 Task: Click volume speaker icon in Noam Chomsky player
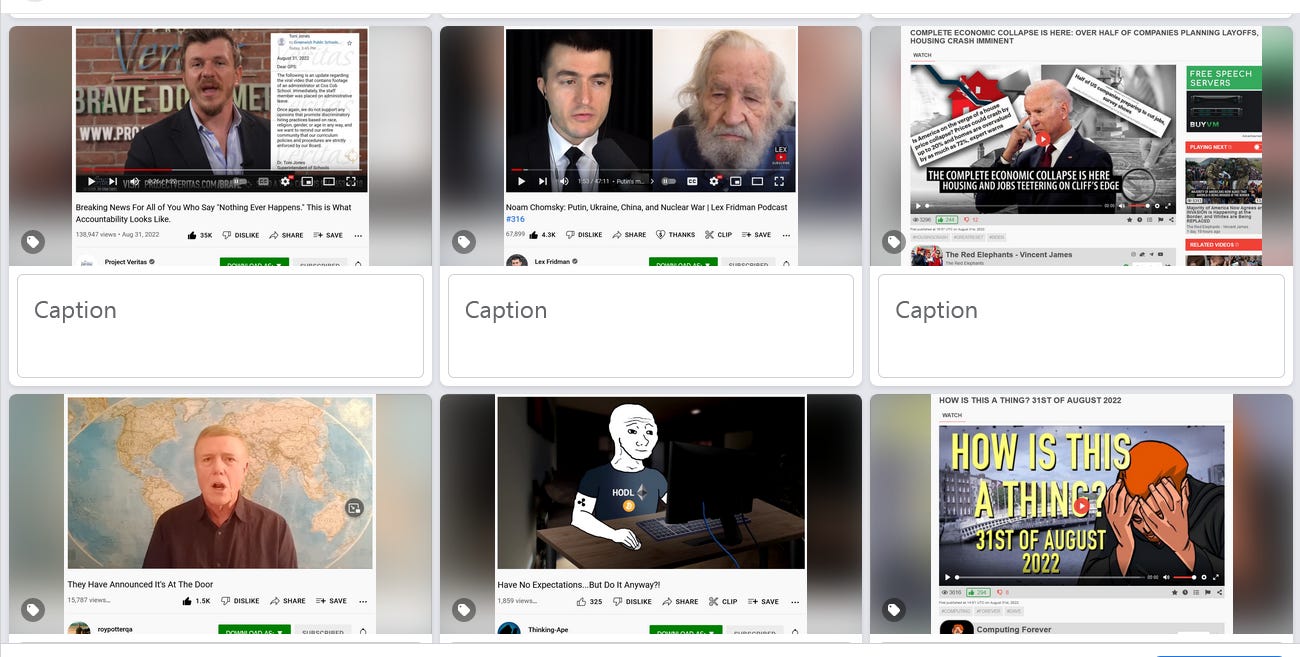tap(564, 181)
